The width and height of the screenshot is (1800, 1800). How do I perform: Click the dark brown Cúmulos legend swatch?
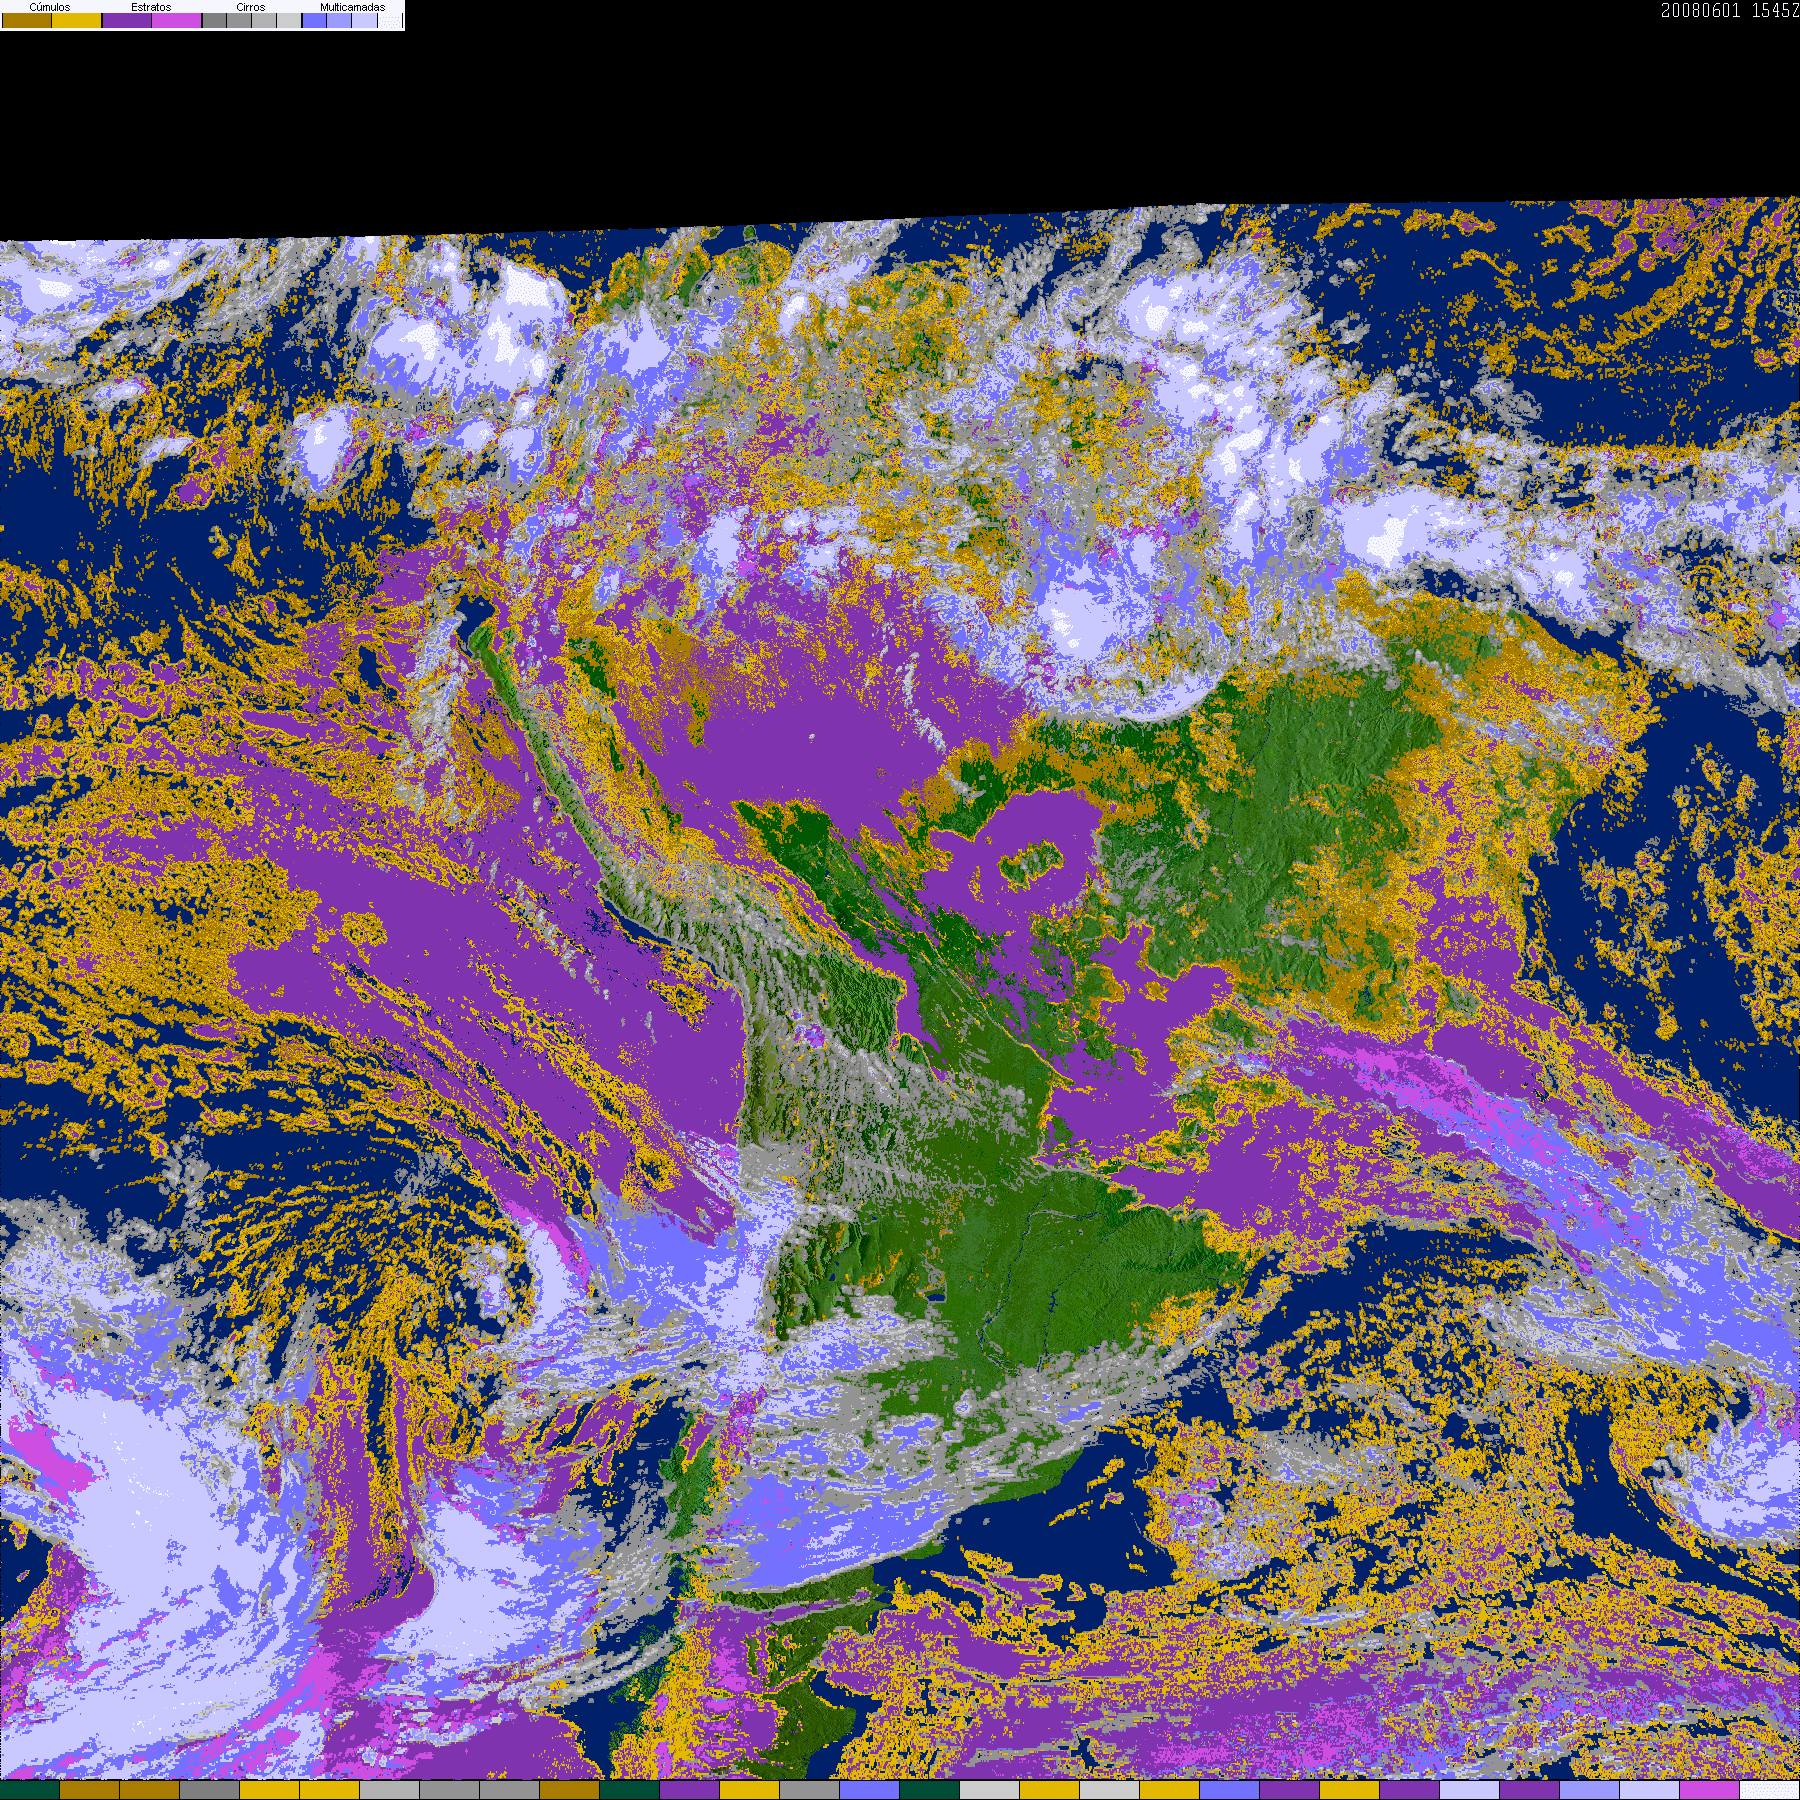tap(27, 20)
